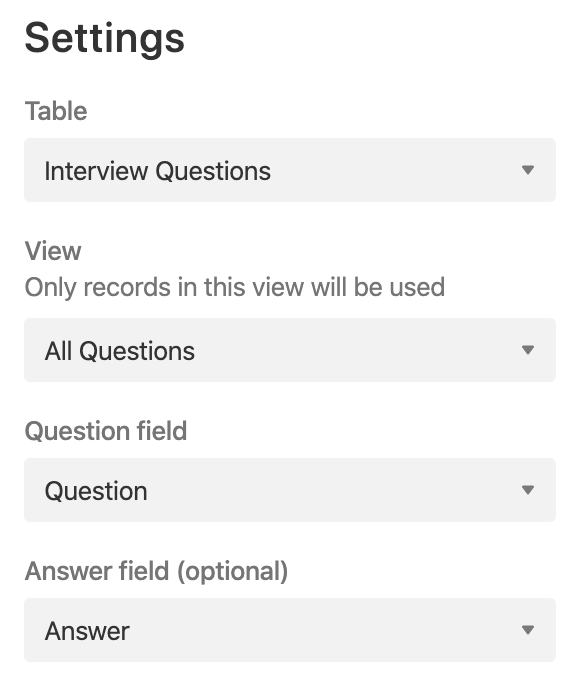Click the arrow icon in View selector
This screenshot has height=684, width=574.
tap(528, 350)
